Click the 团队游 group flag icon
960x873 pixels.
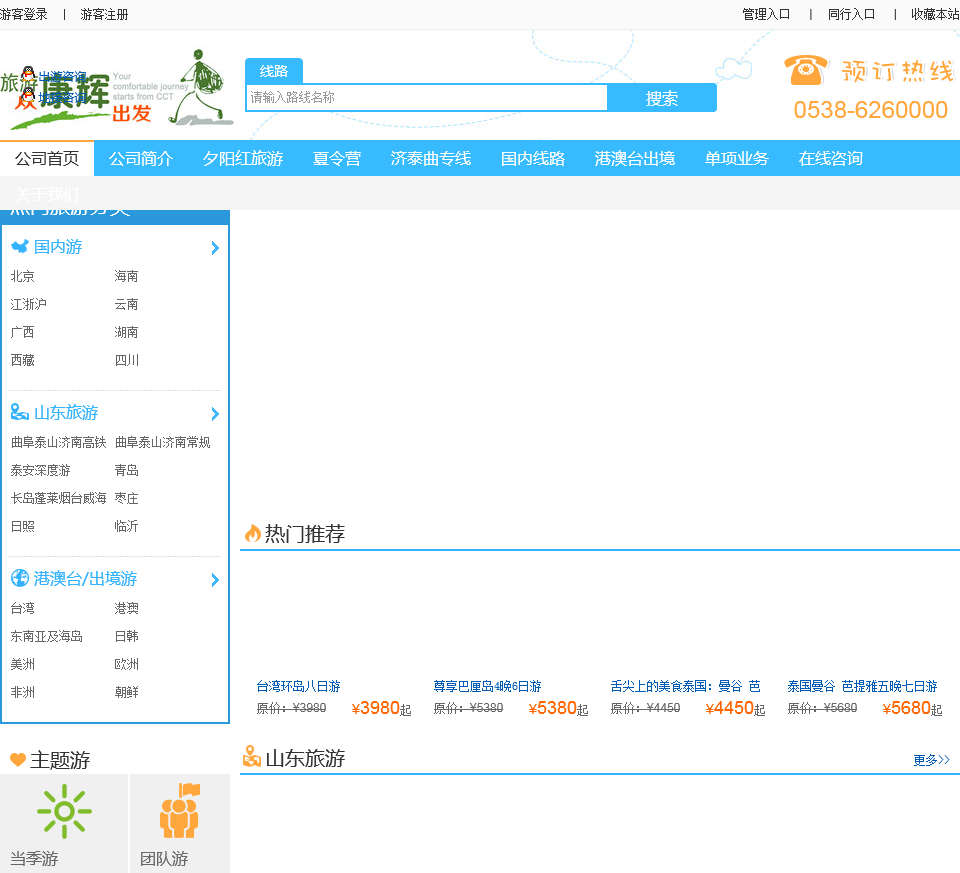[179, 811]
